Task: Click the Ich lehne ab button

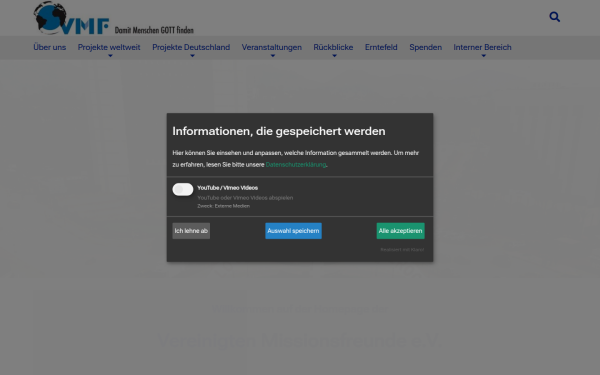Action: tap(191, 231)
